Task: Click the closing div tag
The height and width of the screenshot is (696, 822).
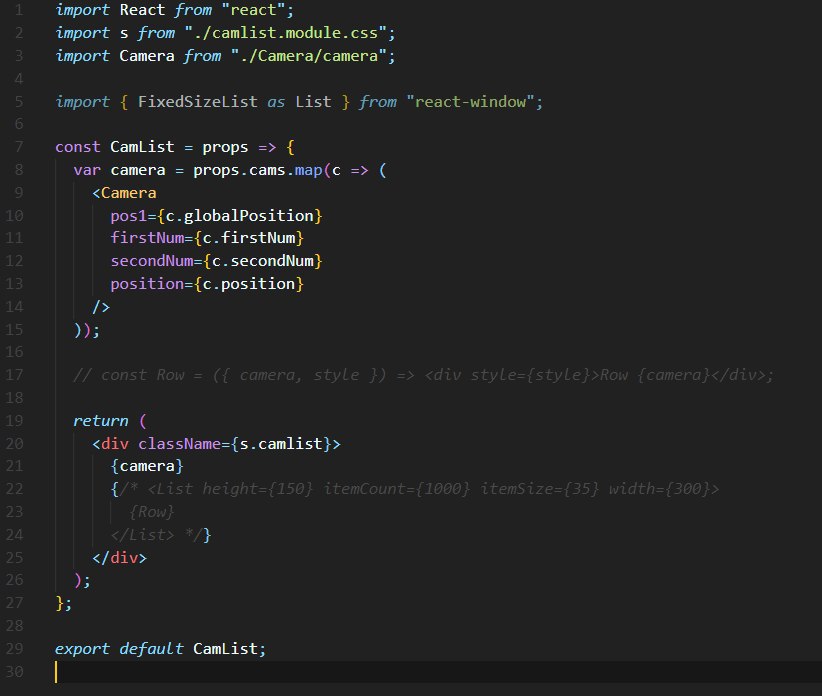Action: pos(120,558)
